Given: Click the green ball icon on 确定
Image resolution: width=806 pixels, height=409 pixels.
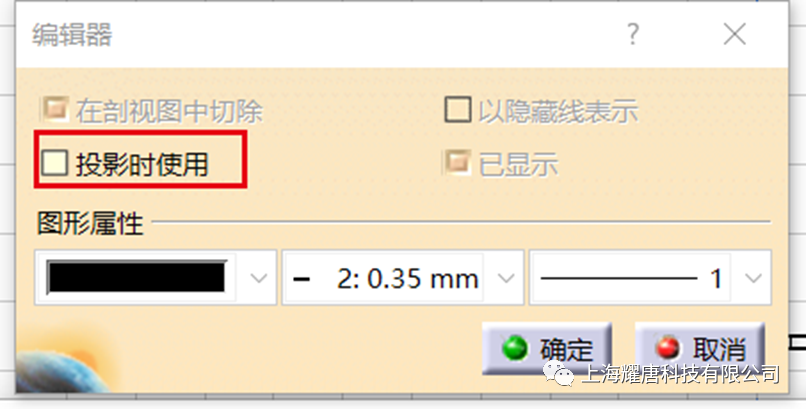Looking at the screenshot, I should [x=515, y=348].
